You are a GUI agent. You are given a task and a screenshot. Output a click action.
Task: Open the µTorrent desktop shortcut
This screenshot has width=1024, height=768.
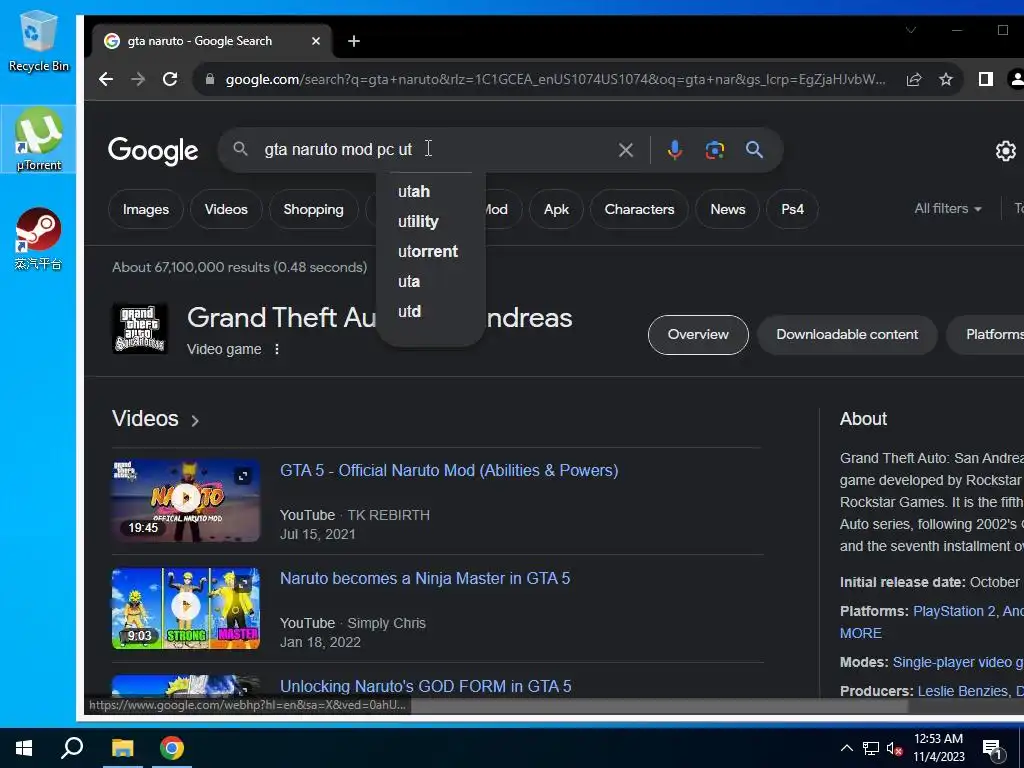coord(39,140)
